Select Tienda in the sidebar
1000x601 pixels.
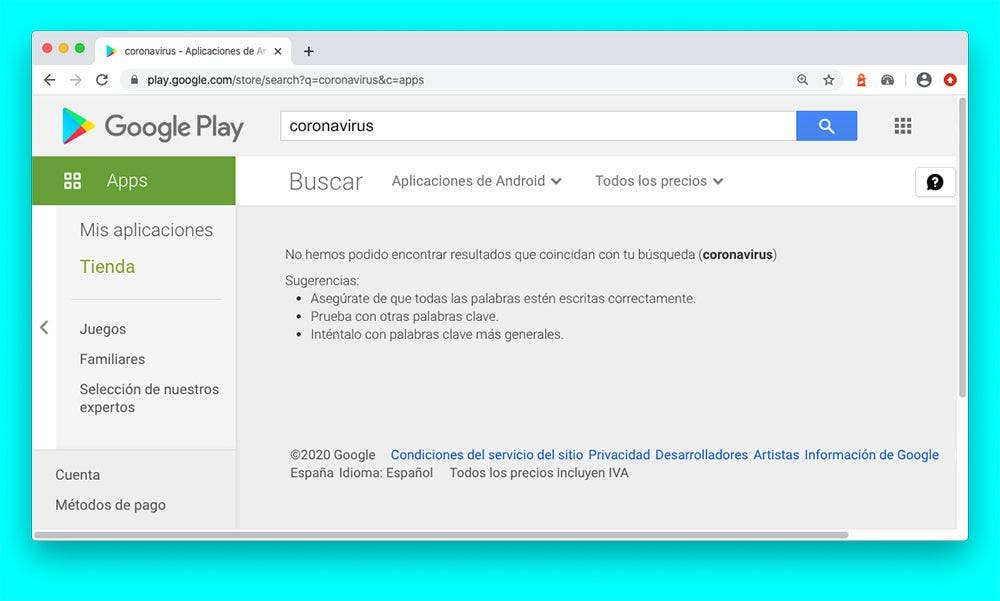point(107,266)
